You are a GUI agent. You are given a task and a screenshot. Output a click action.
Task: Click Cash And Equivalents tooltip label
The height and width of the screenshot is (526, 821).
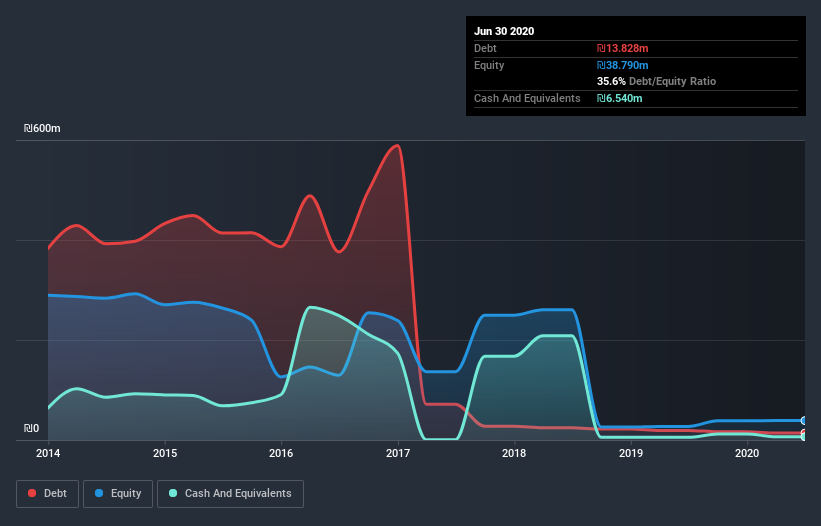[x=527, y=98]
